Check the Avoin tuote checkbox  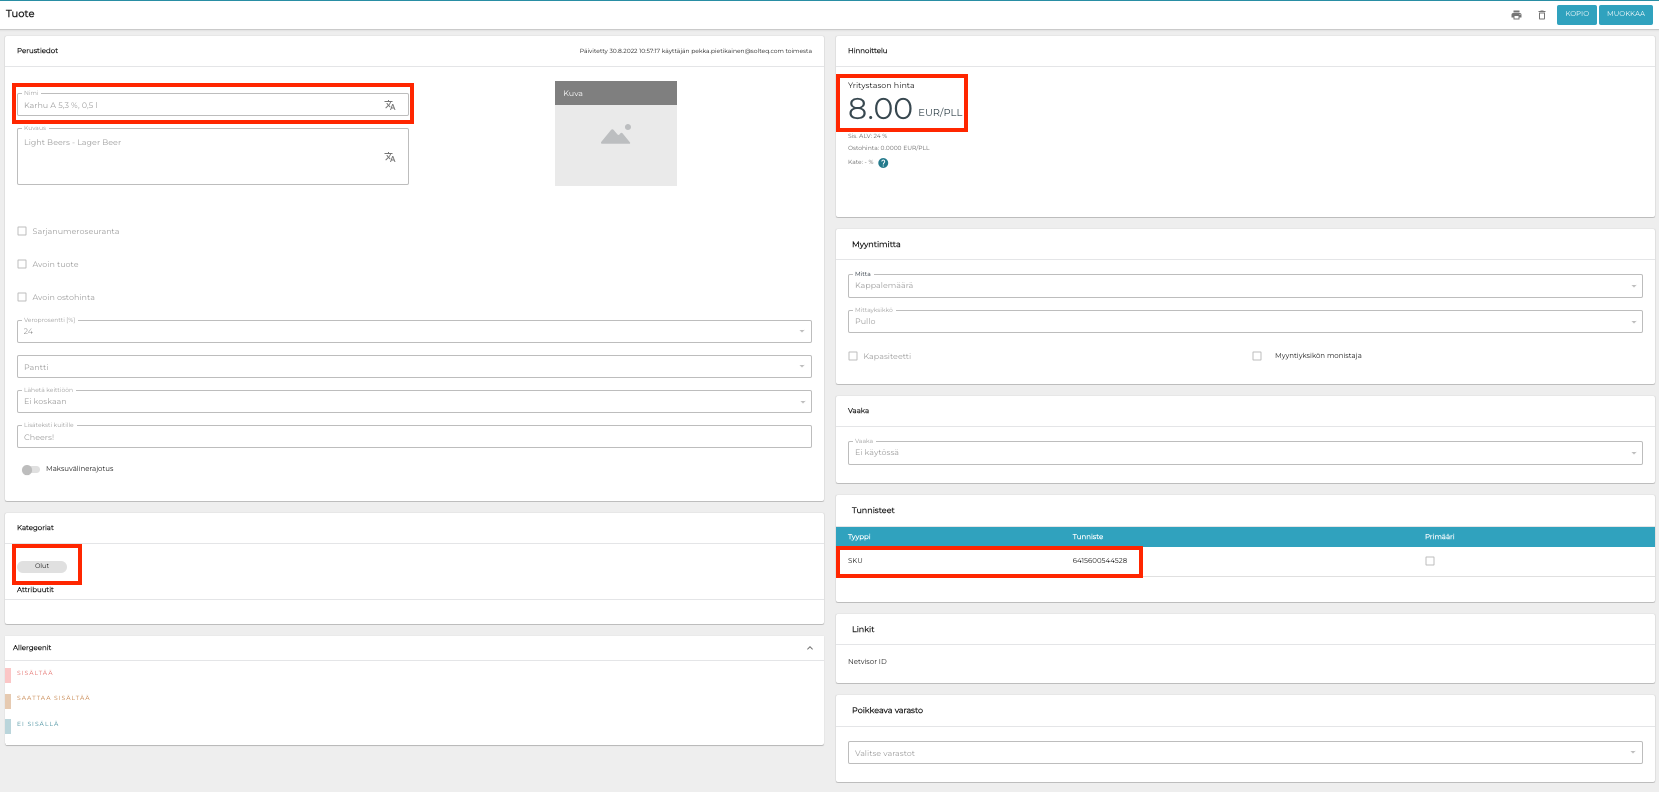point(22,264)
